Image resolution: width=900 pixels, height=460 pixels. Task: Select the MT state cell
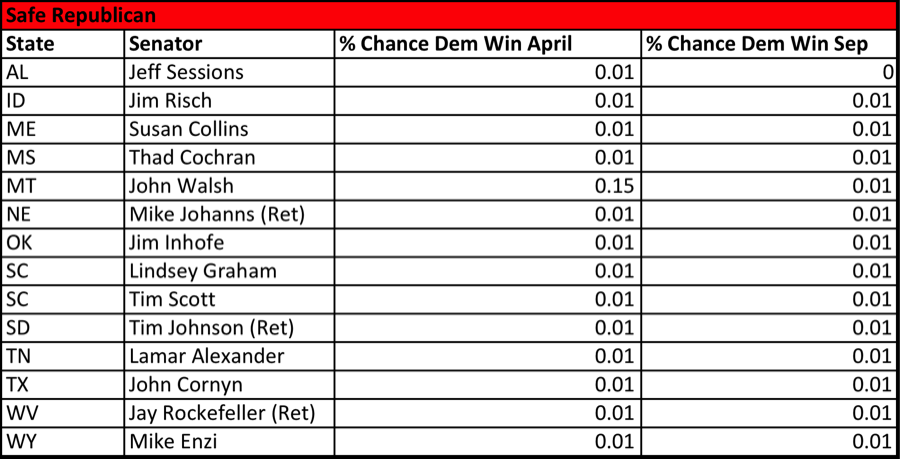pyautogui.click(x=63, y=186)
